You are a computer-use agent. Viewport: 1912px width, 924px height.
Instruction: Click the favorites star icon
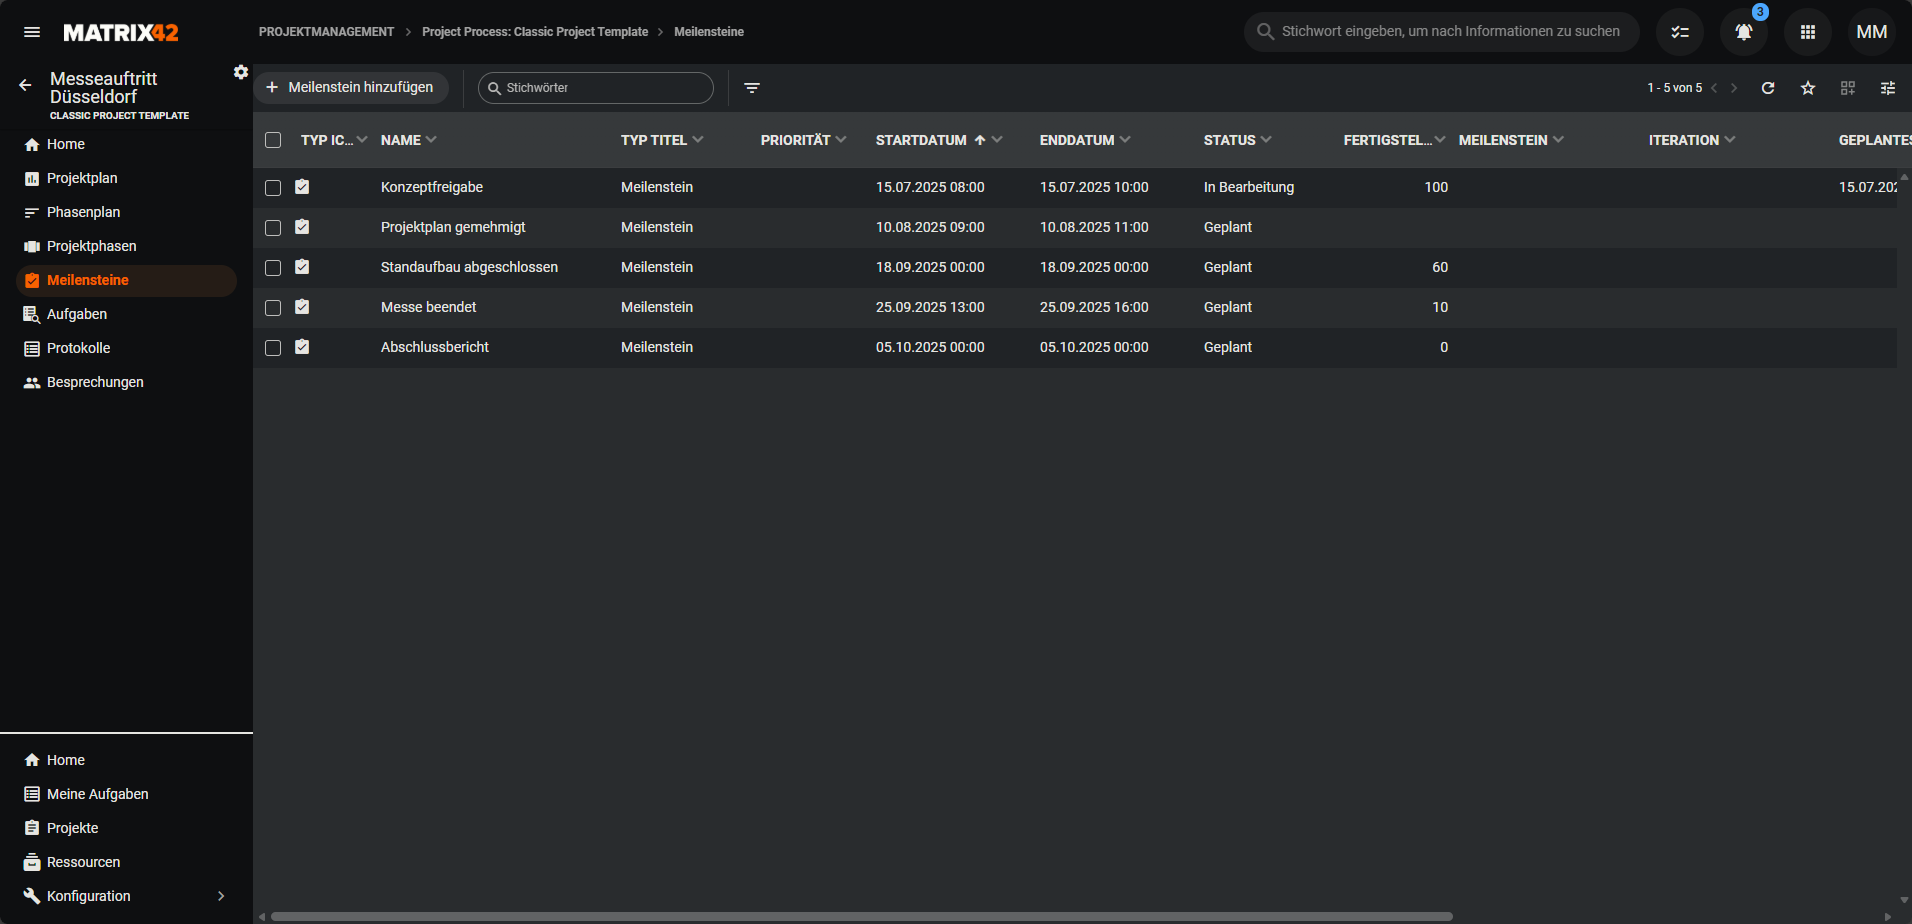(x=1808, y=88)
